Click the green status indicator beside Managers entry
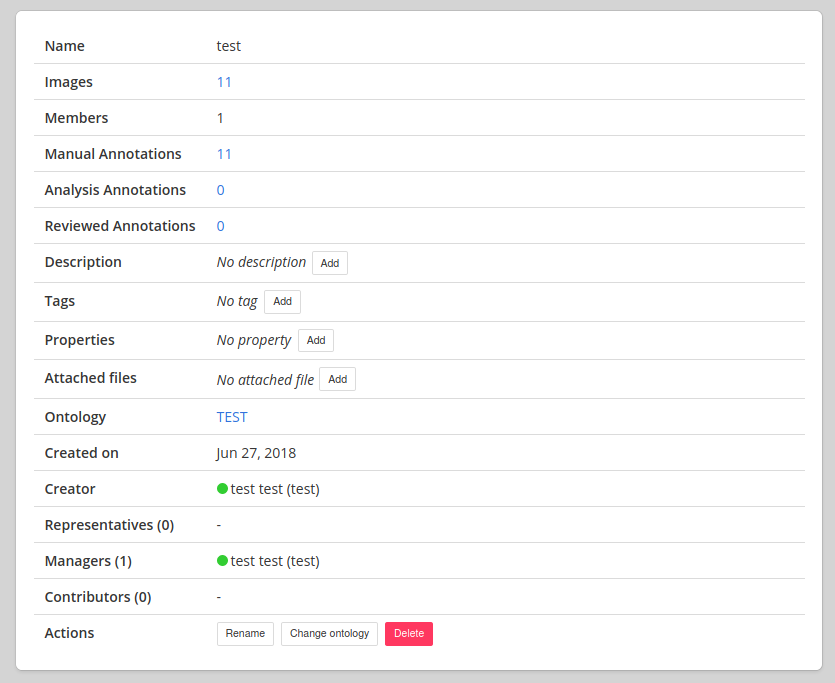835x683 pixels. pyautogui.click(x=221, y=561)
